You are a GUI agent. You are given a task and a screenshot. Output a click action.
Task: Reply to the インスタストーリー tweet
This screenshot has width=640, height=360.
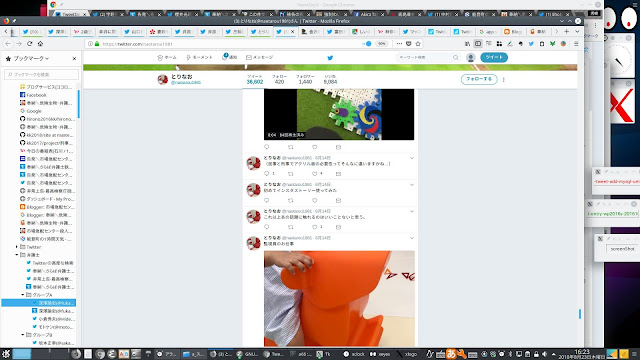pos(267,200)
